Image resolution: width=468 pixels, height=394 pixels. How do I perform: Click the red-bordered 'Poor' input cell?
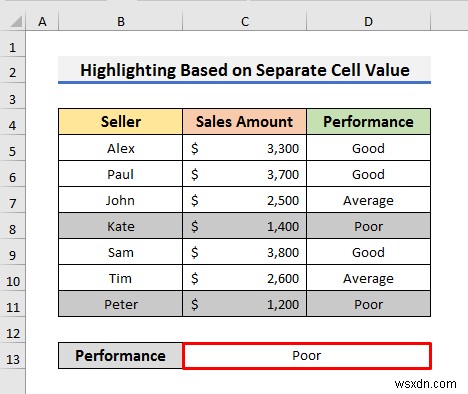[307, 356]
